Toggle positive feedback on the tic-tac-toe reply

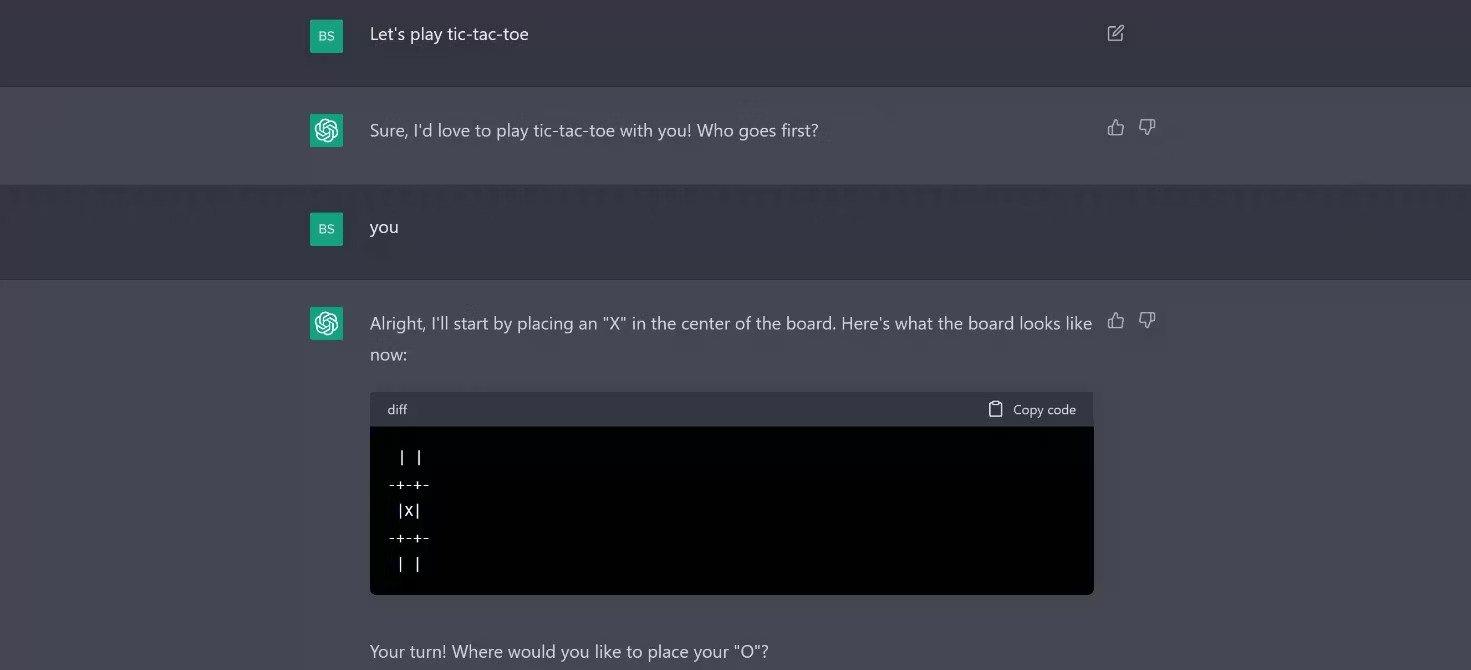[x=1115, y=127]
